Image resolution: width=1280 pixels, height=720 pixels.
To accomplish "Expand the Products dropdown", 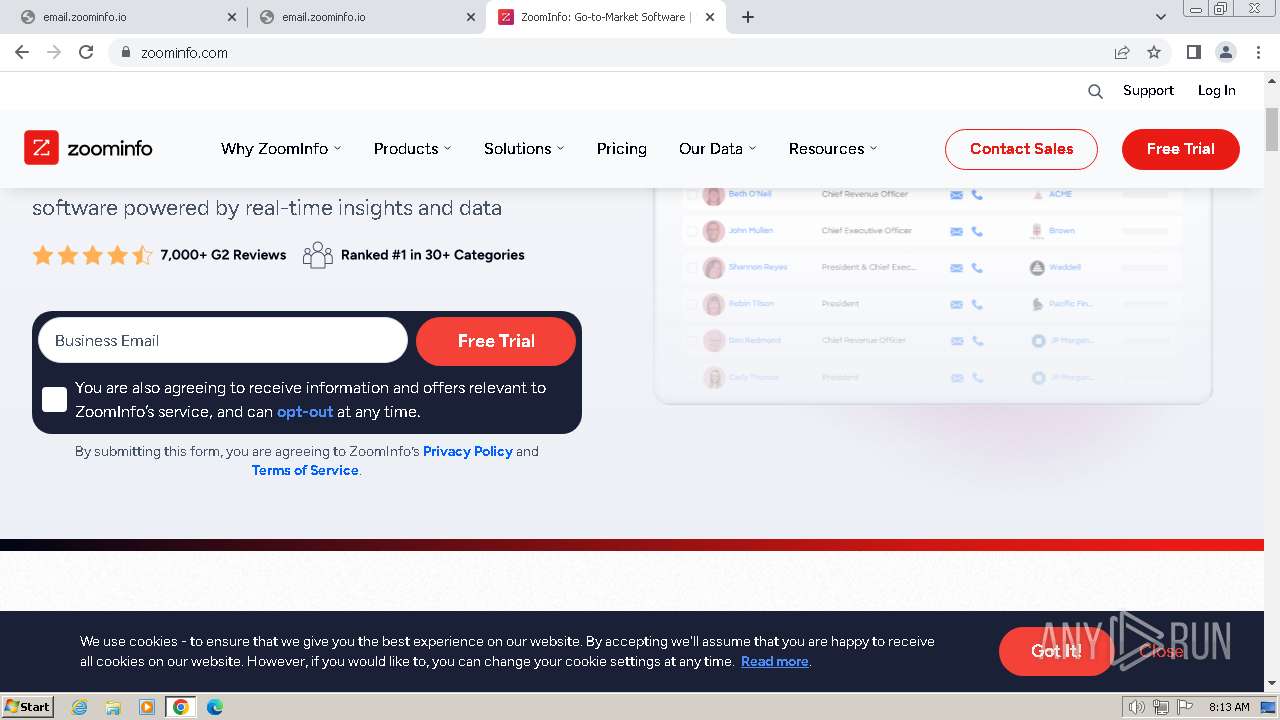I will (412, 148).
